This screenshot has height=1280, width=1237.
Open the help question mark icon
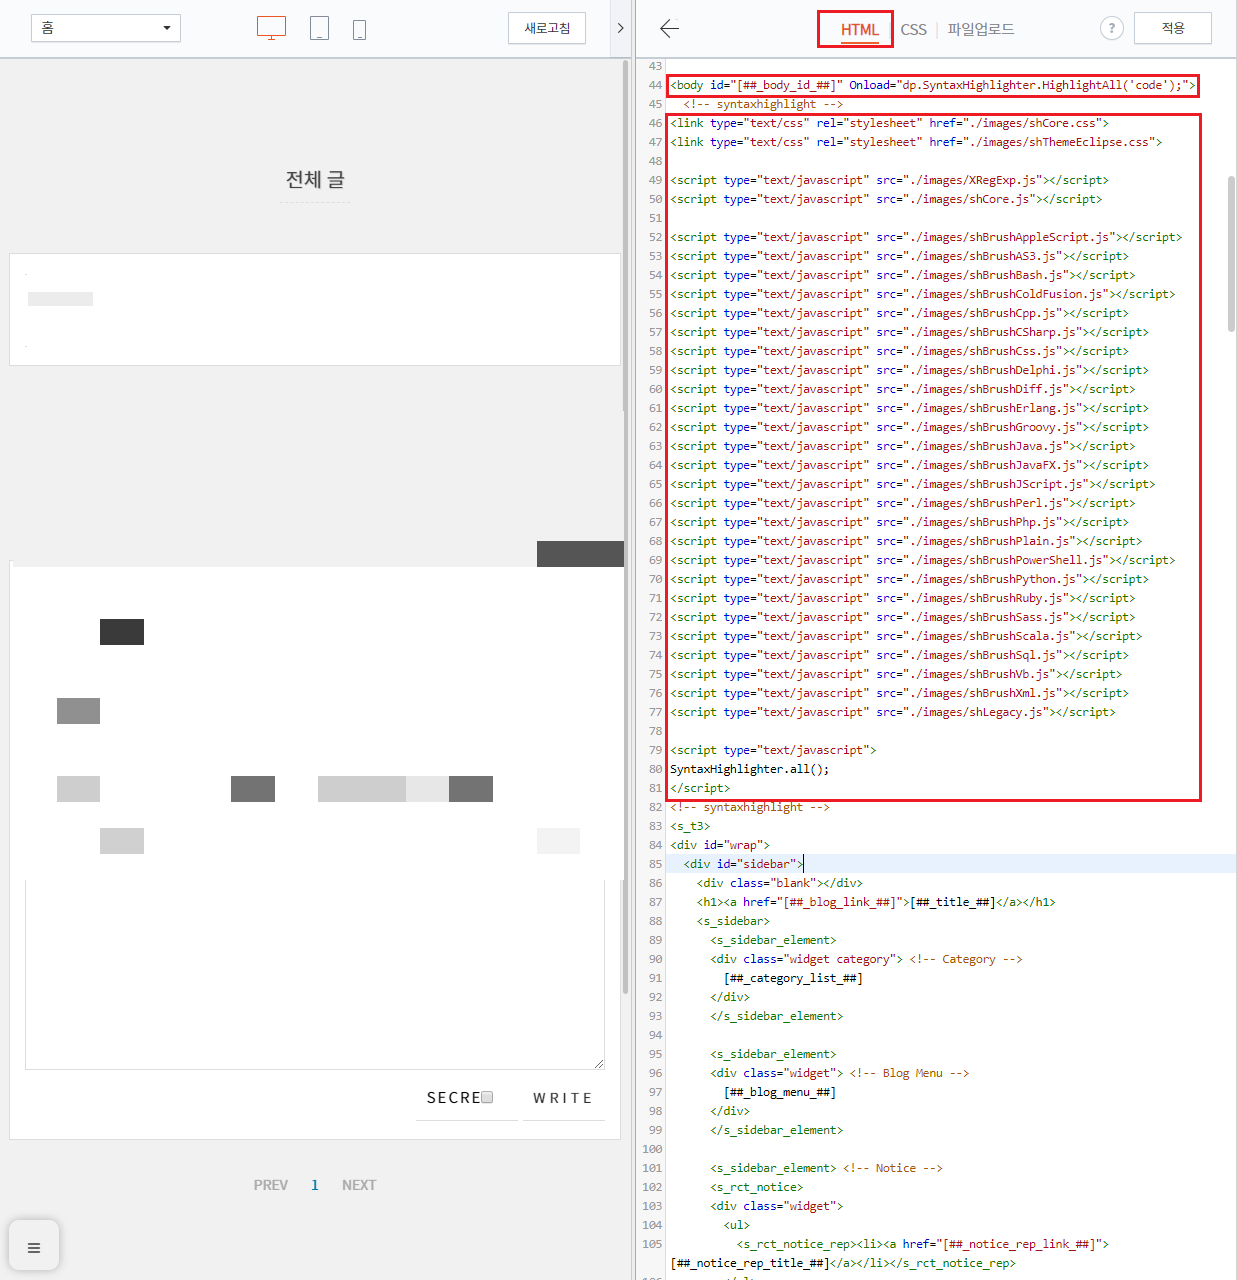coord(1111,28)
